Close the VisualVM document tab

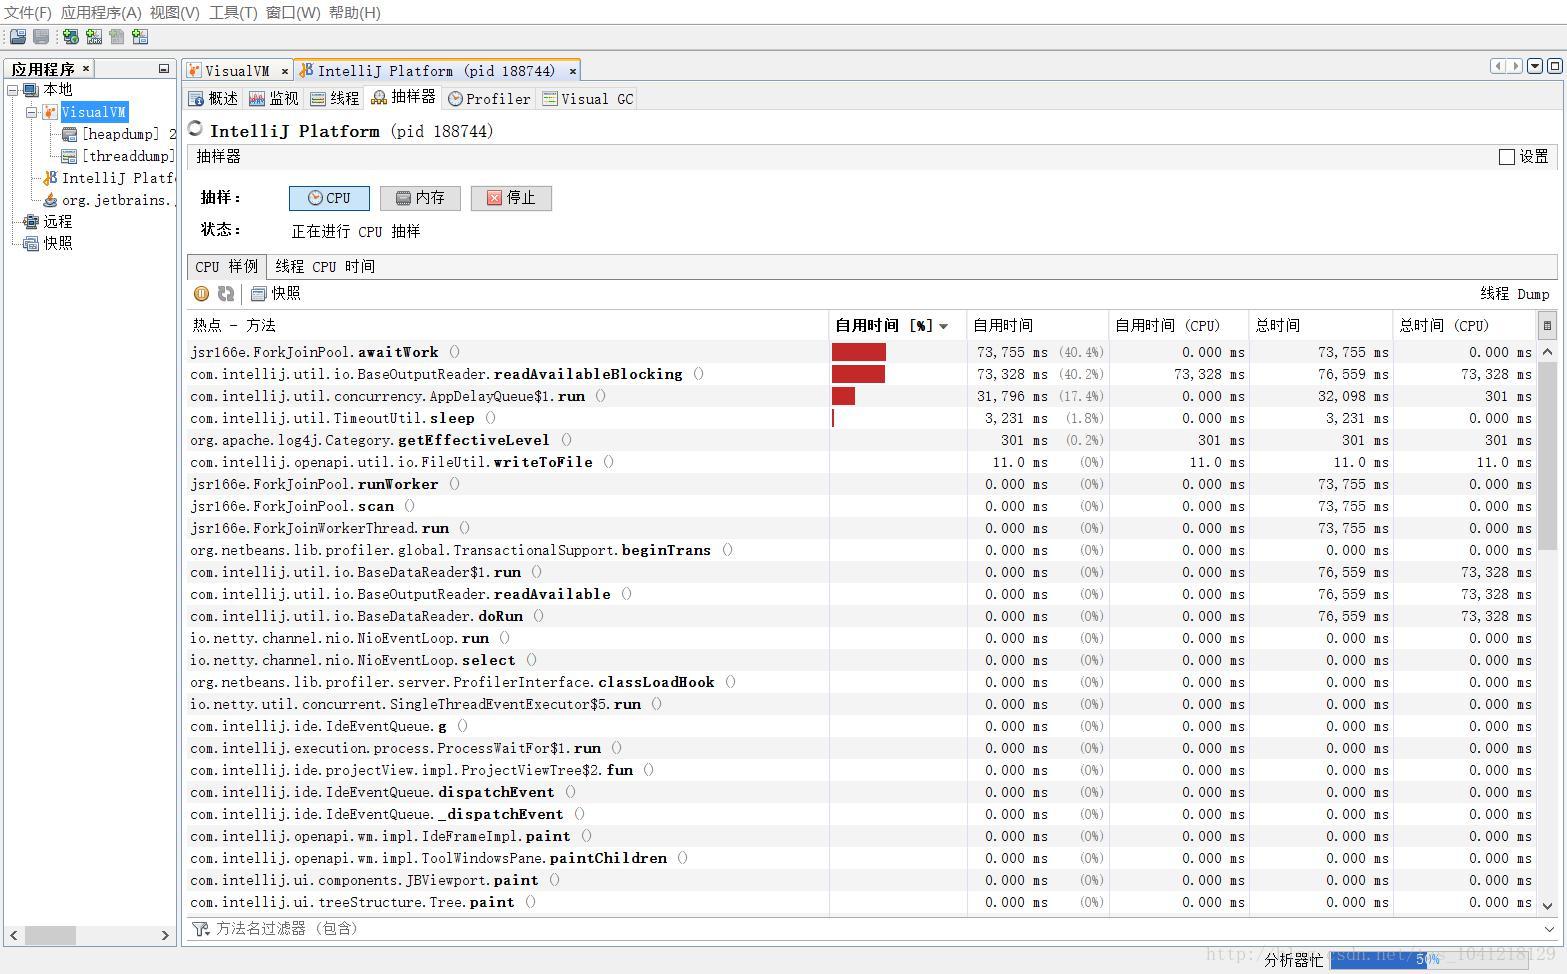(x=285, y=71)
